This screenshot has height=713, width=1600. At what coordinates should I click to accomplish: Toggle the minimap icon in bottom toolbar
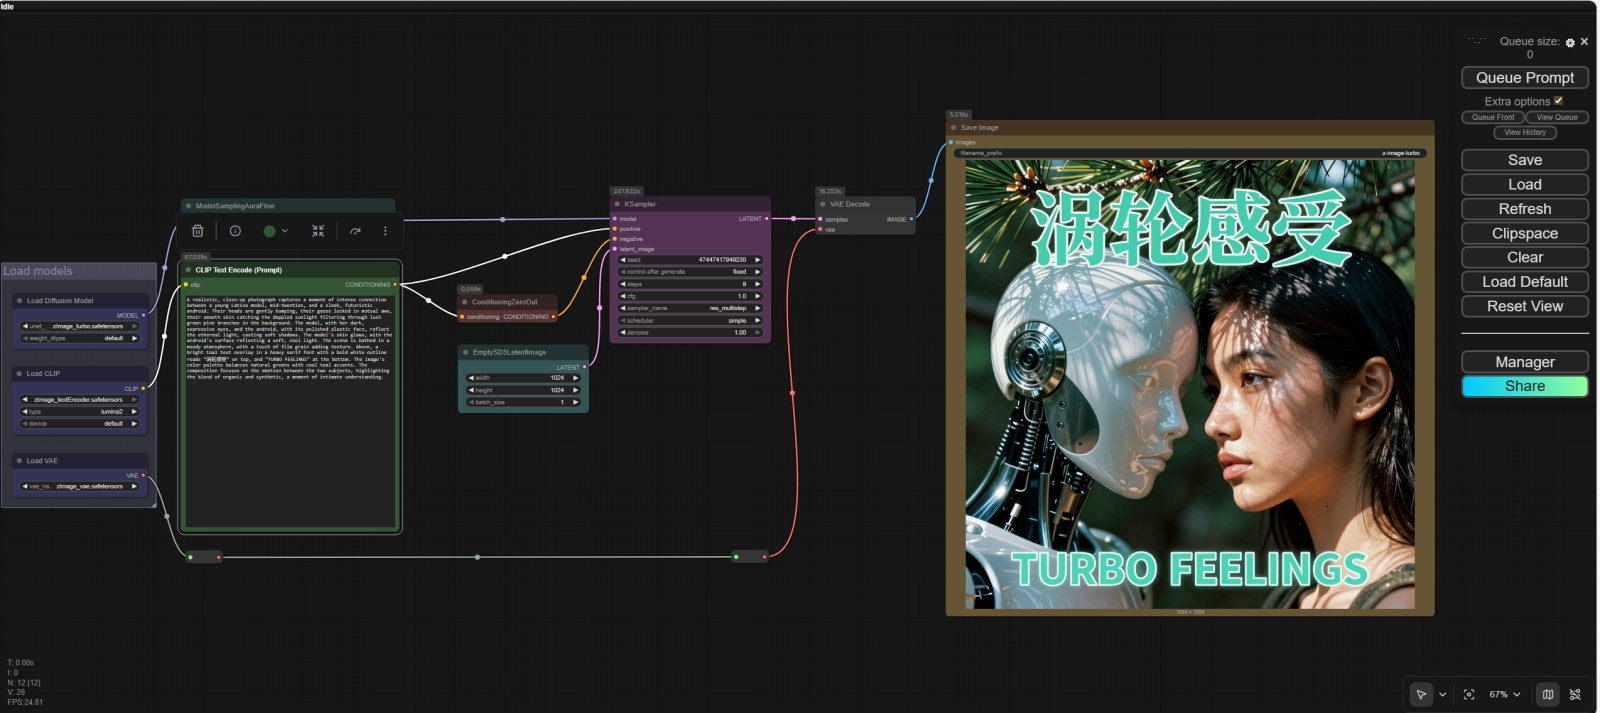click(x=1548, y=694)
